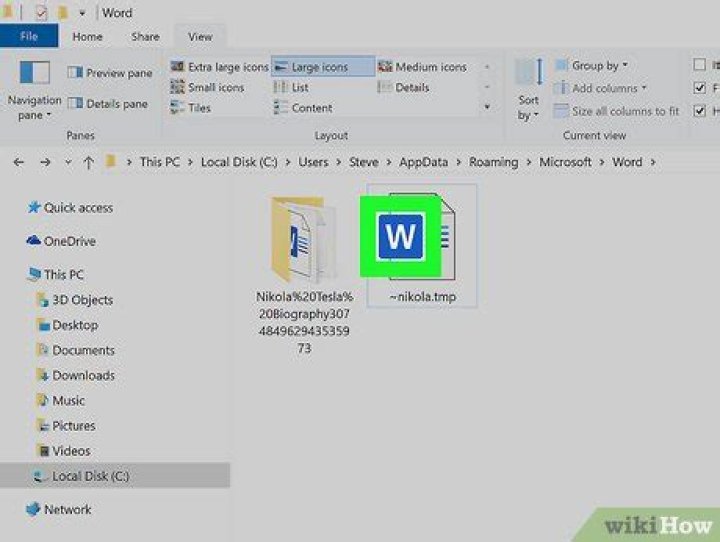This screenshot has height=542, width=720.
Task: Open the Nikola Tesla Biography folder
Action: pyautogui.click(x=296, y=240)
